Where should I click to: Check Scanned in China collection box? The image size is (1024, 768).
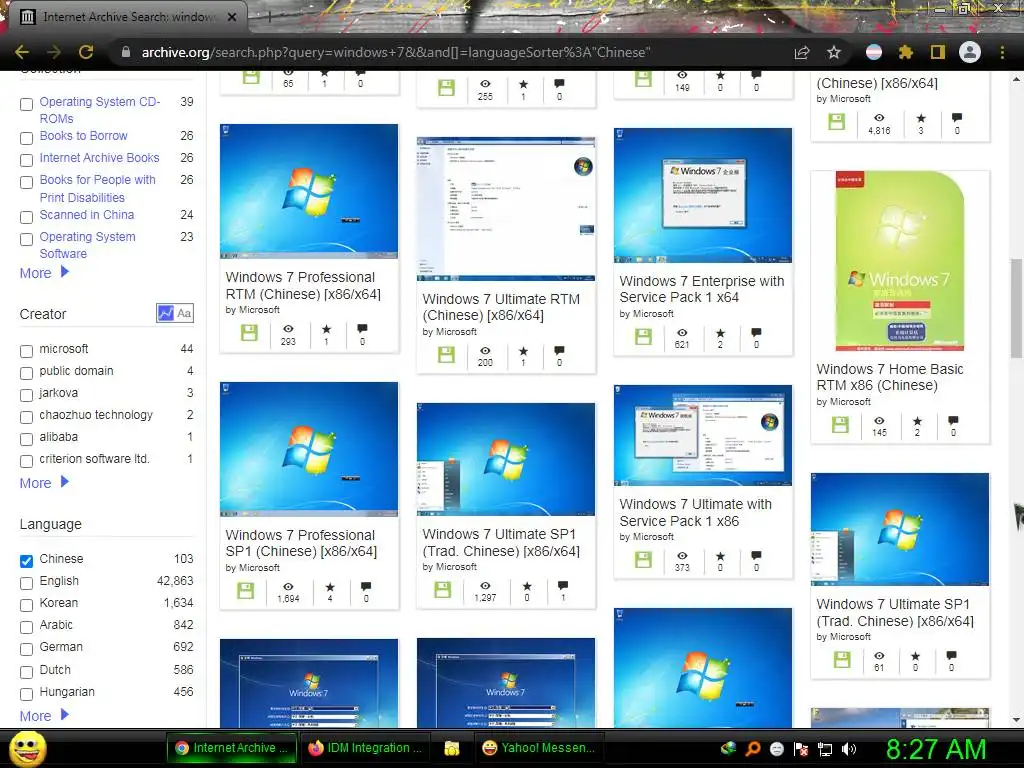[x=26, y=217]
